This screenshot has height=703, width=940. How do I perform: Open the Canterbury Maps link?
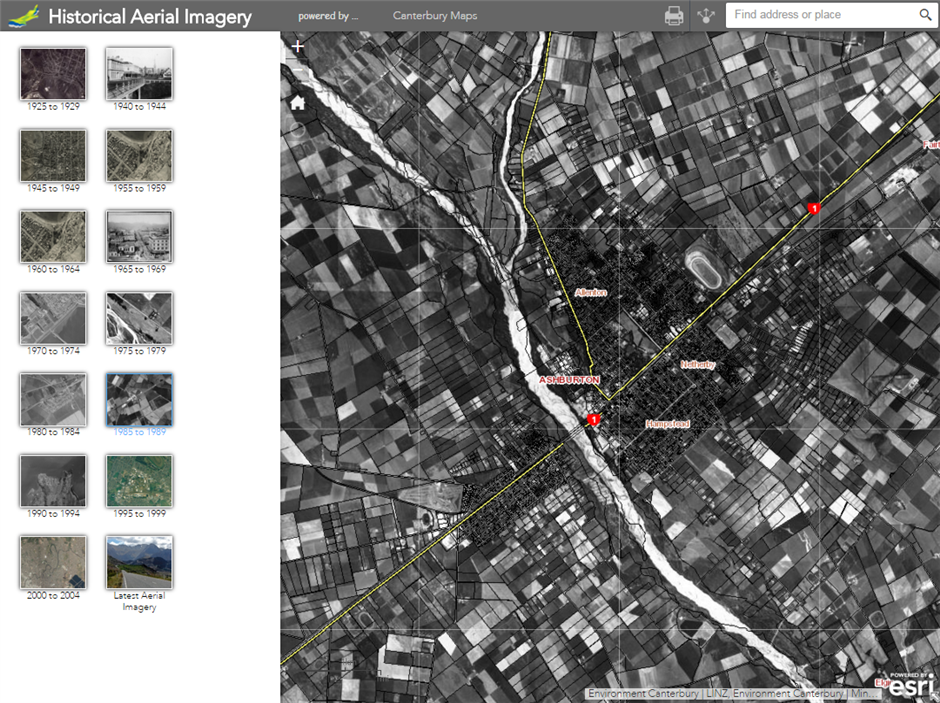click(435, 16)
